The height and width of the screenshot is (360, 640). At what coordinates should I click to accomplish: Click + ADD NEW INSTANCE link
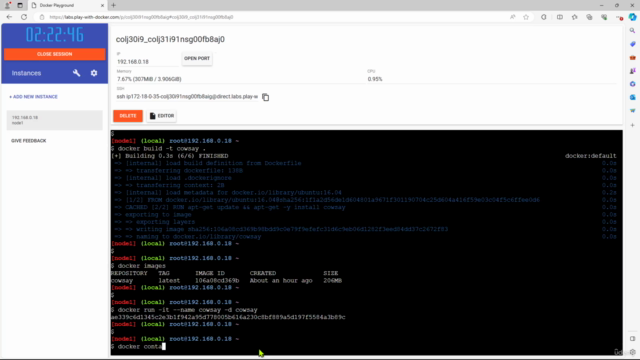tap(33, 97)
